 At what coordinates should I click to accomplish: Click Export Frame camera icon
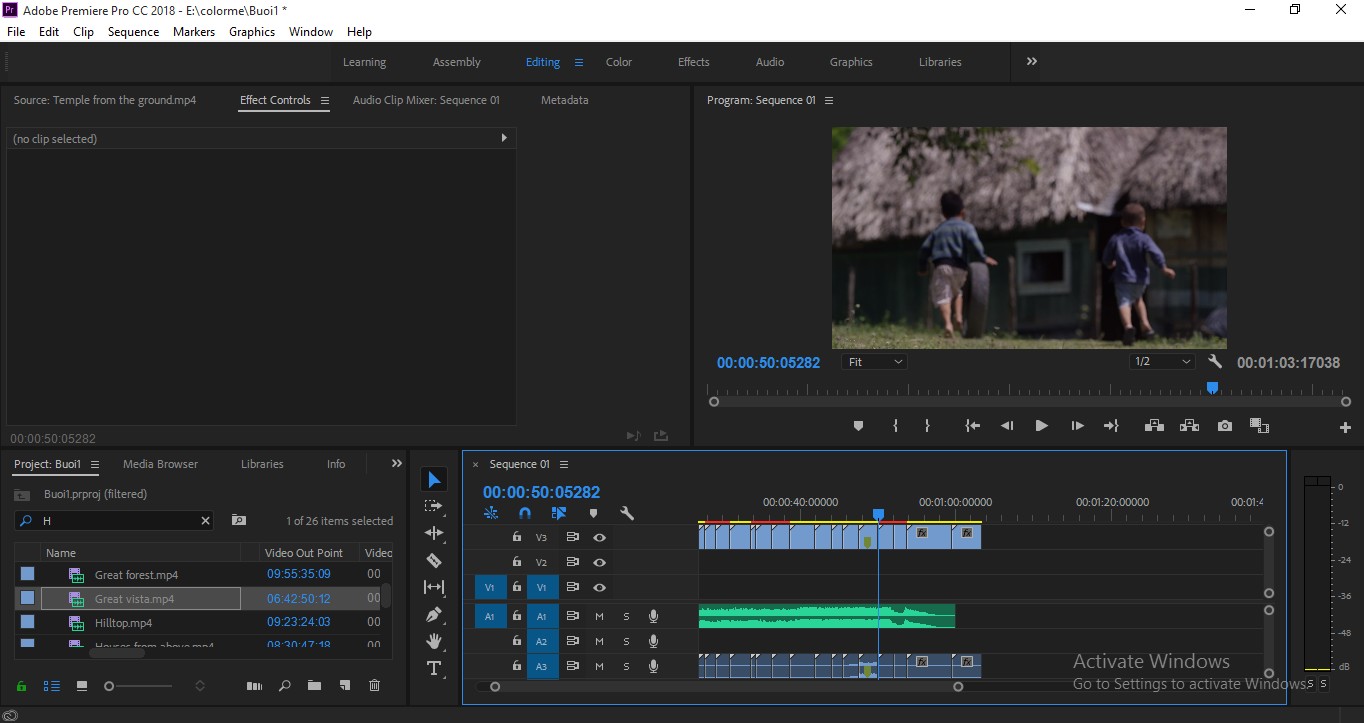(x=1224, y=425)
